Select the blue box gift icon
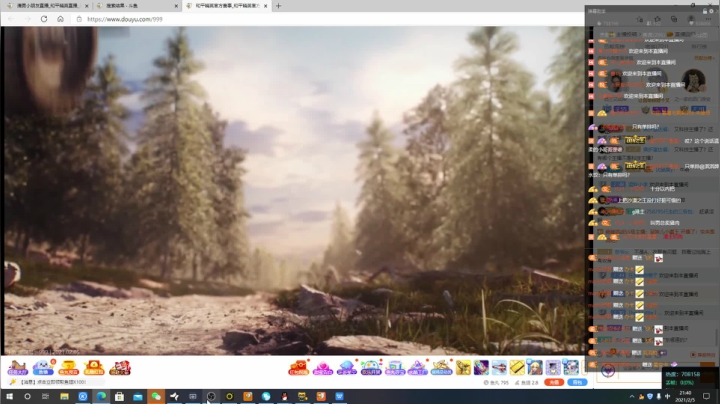 tap(394, 368)
